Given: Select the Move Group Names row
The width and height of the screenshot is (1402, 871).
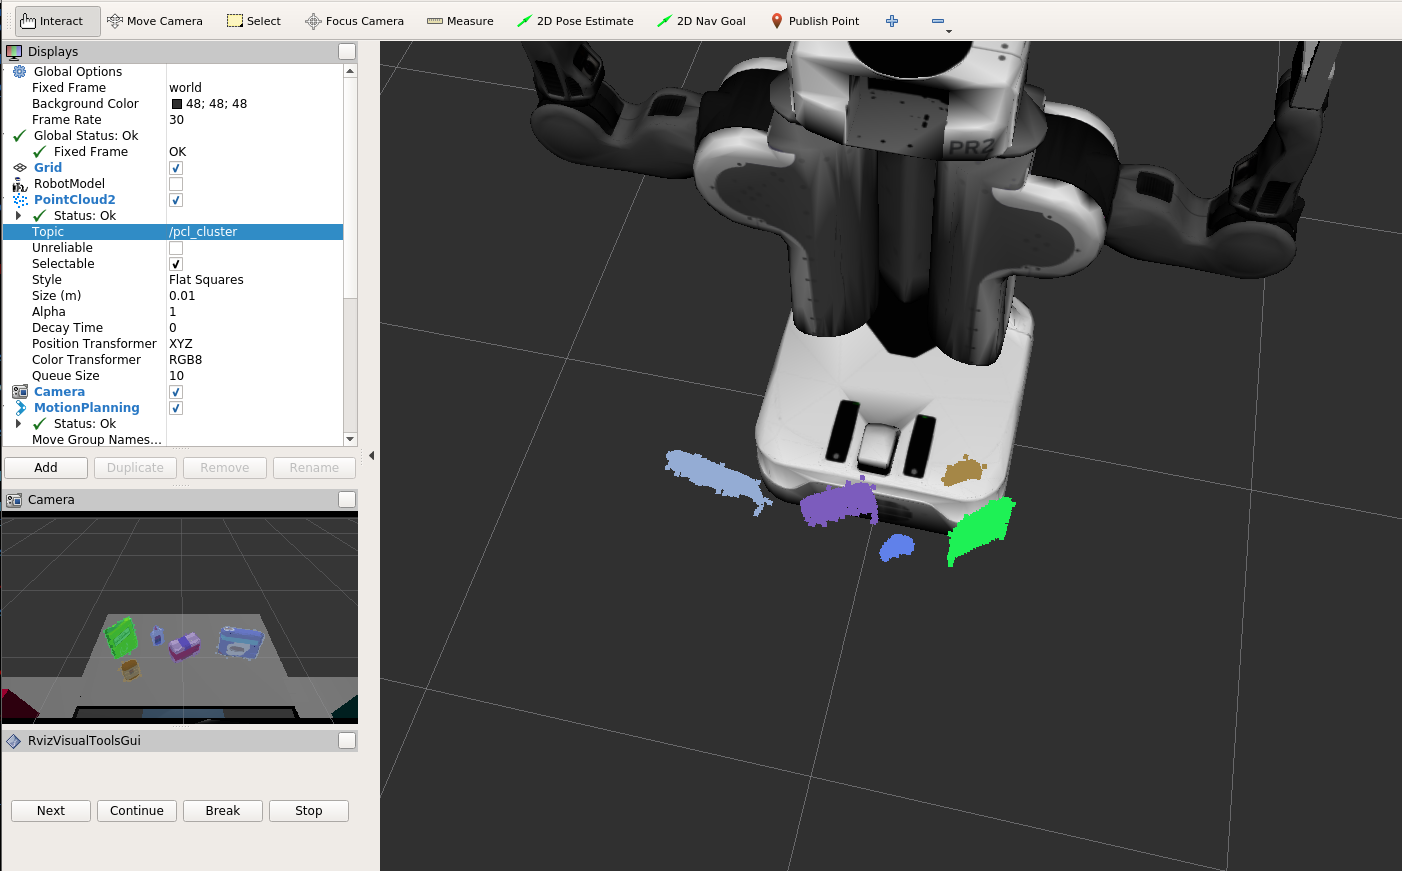Looking at the screenshot, I should click(173, 440).
